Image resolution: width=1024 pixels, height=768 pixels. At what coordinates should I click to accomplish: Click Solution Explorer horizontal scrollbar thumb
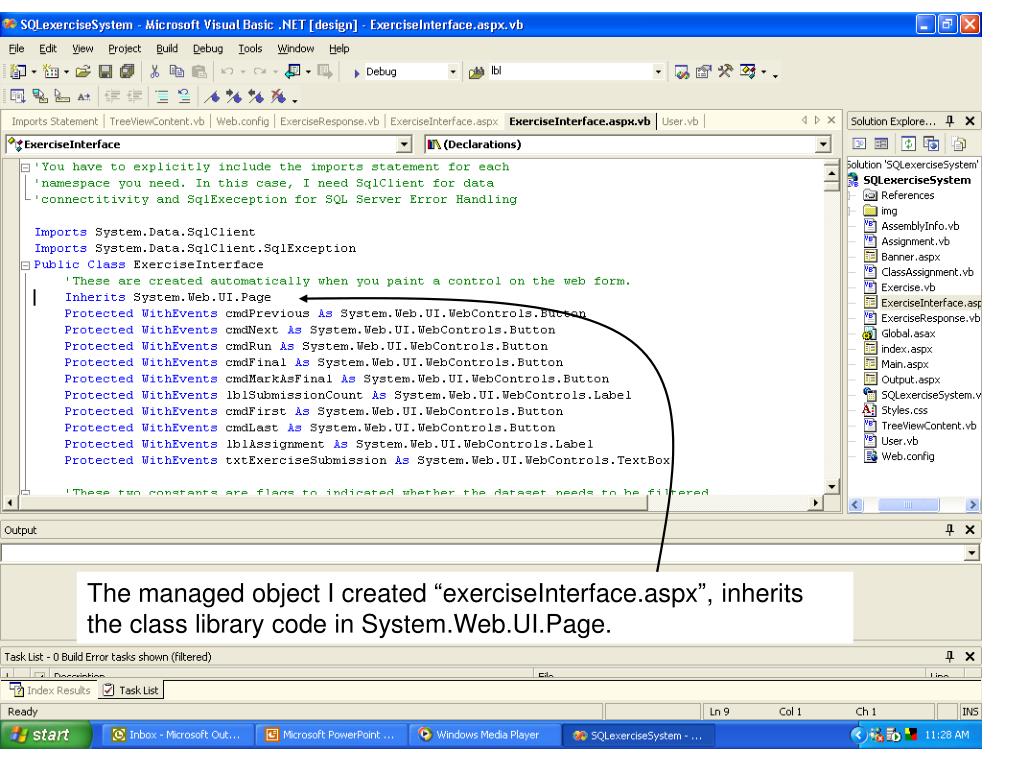coord(908,505)
